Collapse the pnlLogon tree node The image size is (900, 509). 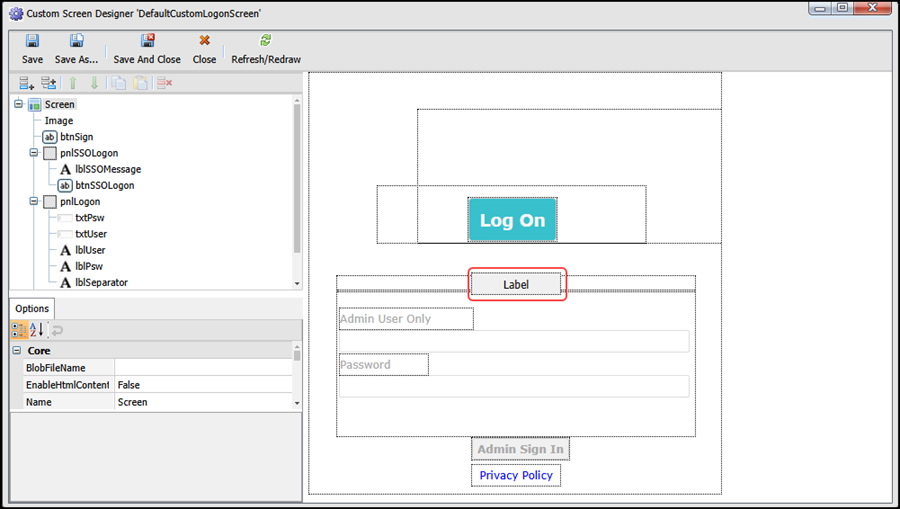[35, 202]
